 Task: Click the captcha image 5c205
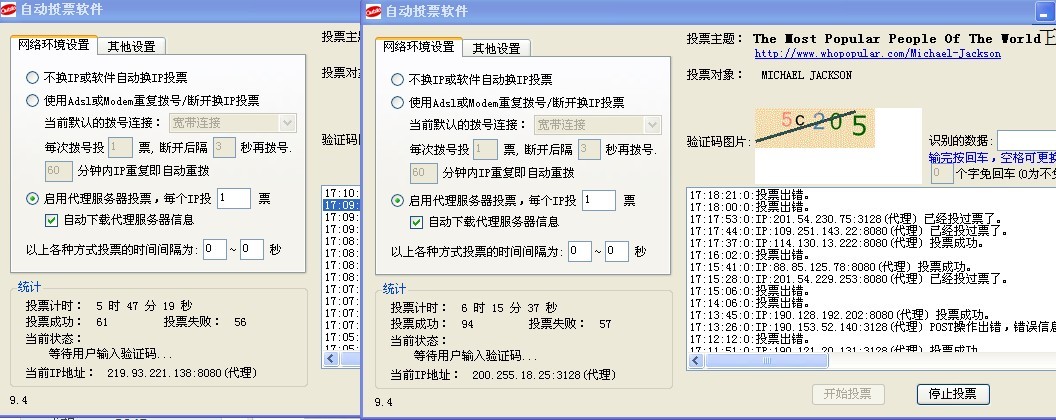pyautogui.click(x=815, y=128)
